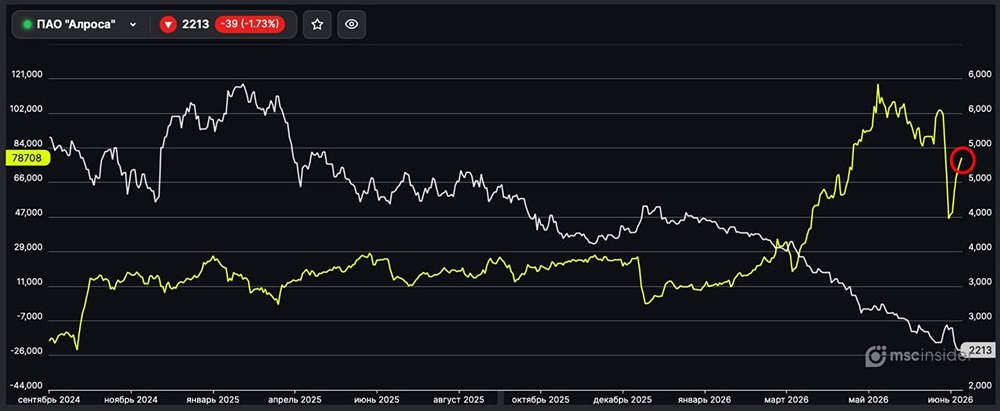
Task: Click the апрель 2025 axis label
Action: tap(294, 400)
